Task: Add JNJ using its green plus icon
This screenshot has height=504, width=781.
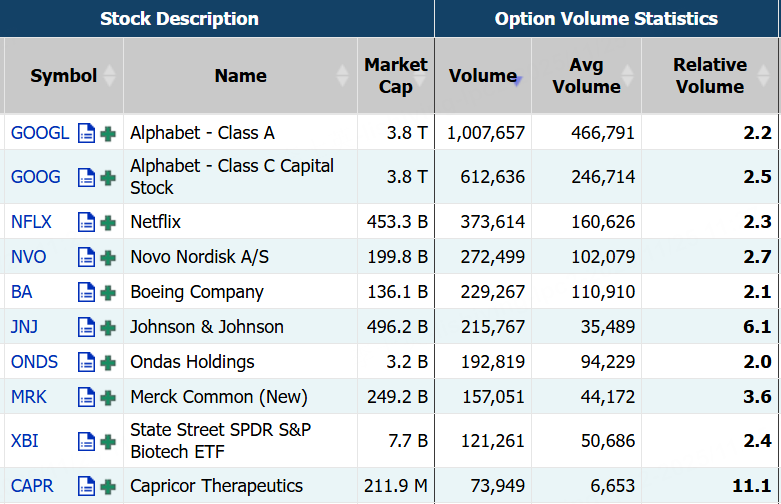Action: (x=108, y=328)
